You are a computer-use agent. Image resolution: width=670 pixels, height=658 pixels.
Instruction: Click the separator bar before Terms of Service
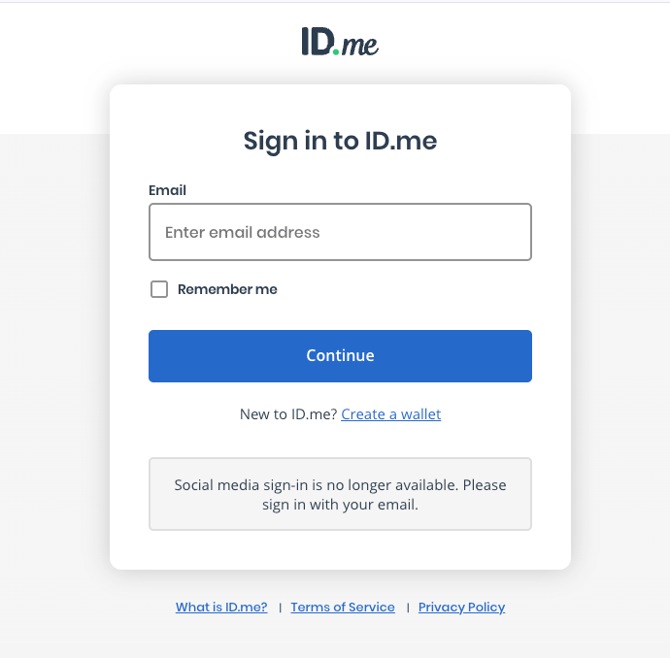pos(280,607)
